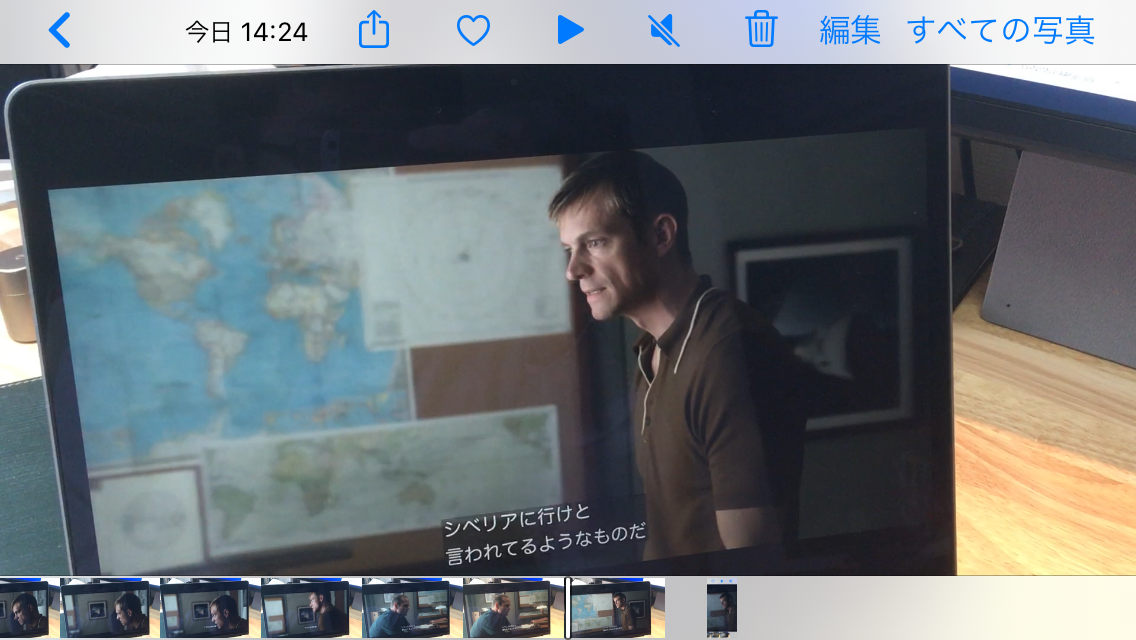
Task: Go back with the left chevron
Action: click(59, 31)
